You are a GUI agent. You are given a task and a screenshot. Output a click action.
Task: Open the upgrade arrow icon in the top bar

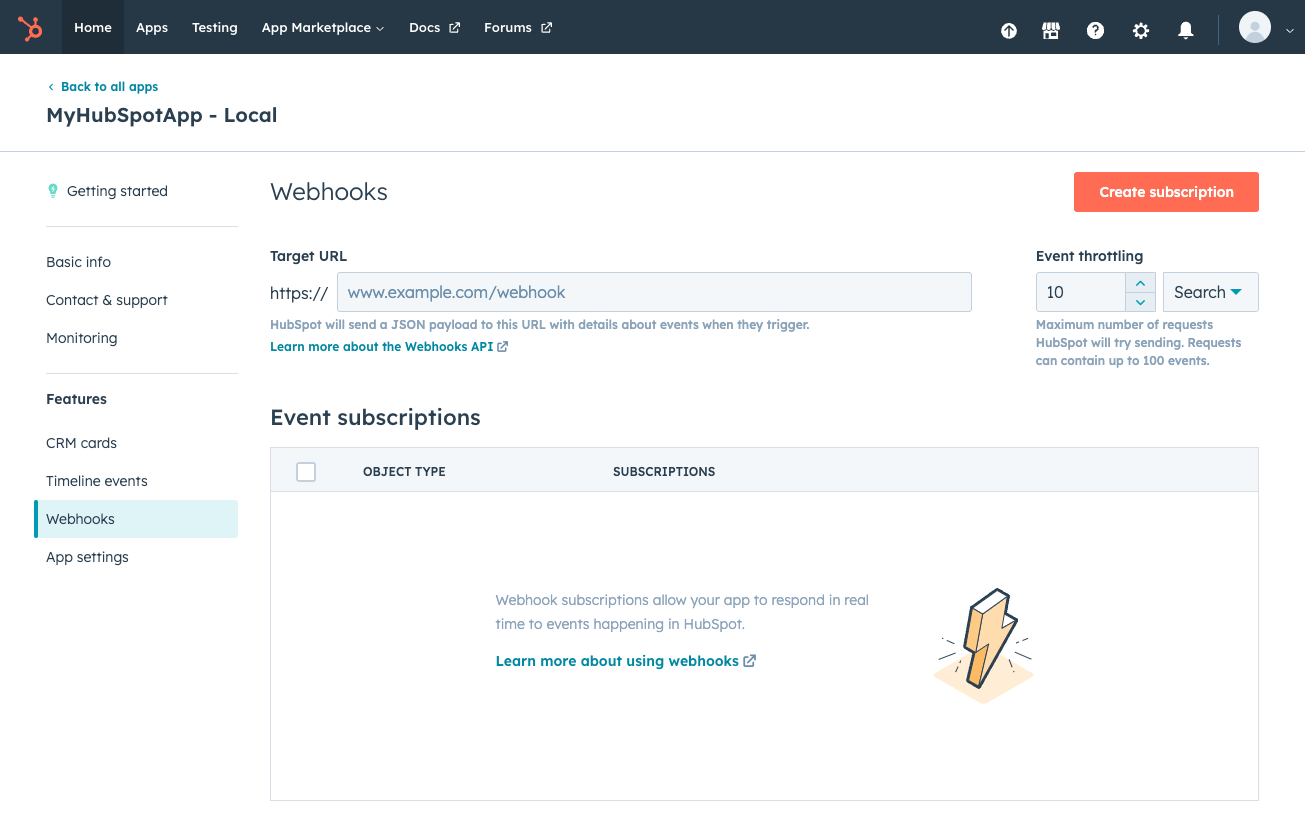(1009, 31)
